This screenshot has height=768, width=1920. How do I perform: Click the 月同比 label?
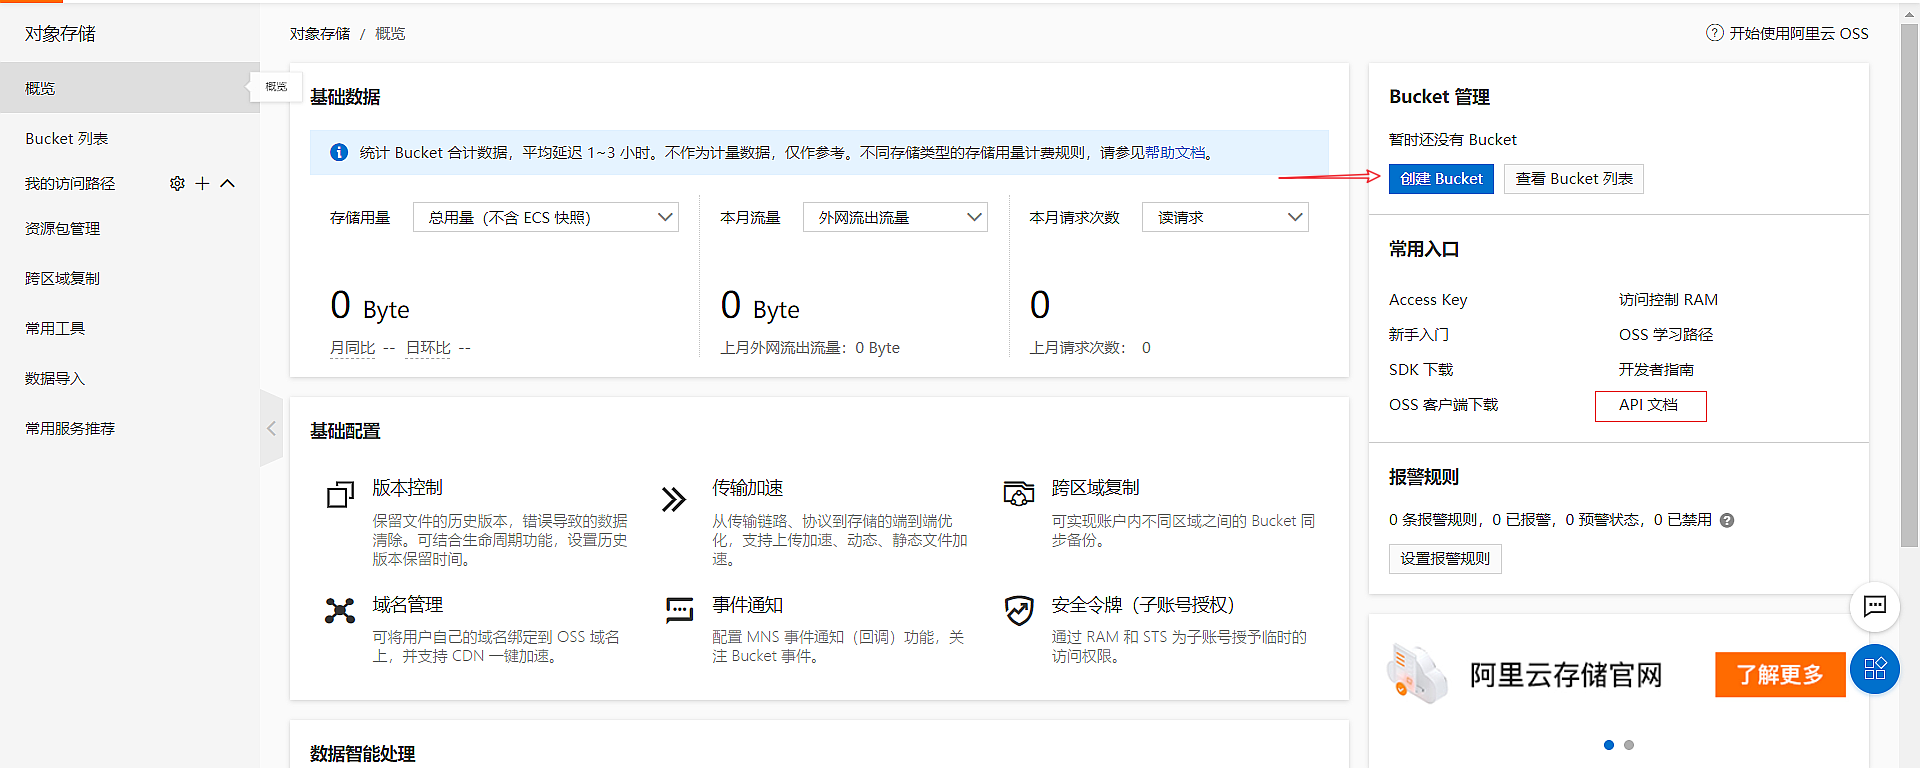point(352,348)
